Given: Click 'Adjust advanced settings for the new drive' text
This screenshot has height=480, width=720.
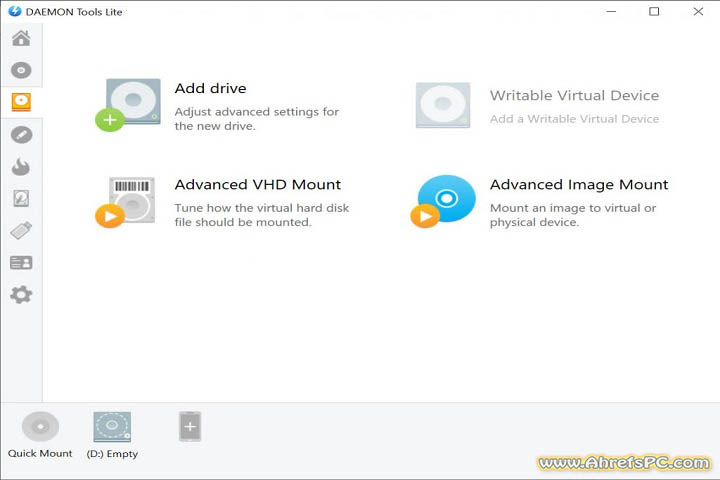Looking at the screenshot, I should (x=257, y=119).
